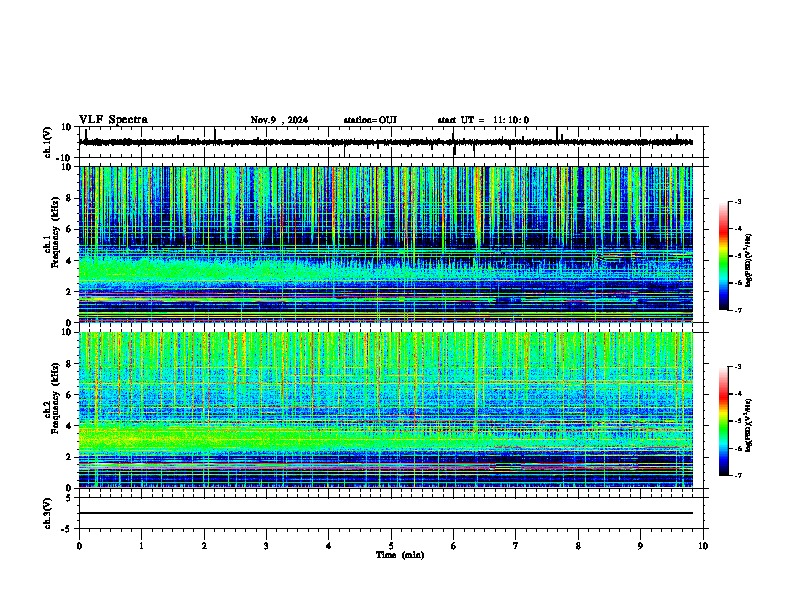The height and width of the screenshot is (612, 792).
Task: Click the "Time (min)" x-axis label
Action: (x=400, y=555)
